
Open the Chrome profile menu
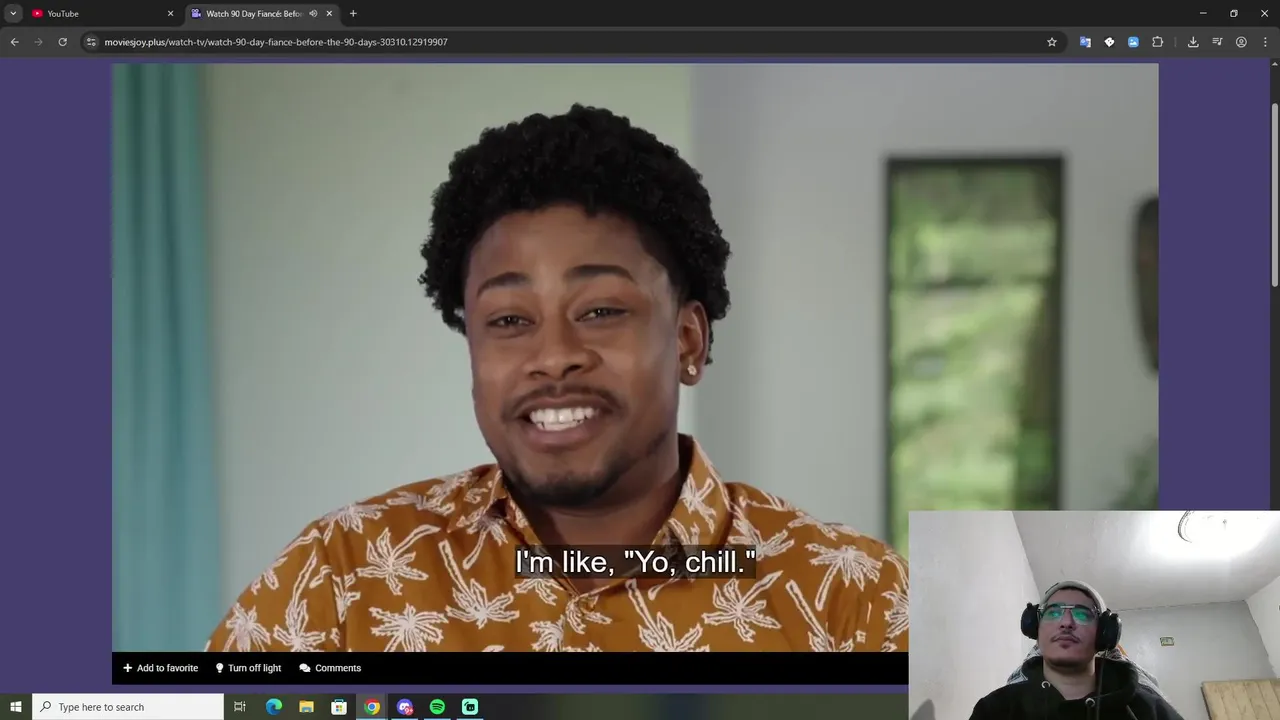coord(1241,42)
